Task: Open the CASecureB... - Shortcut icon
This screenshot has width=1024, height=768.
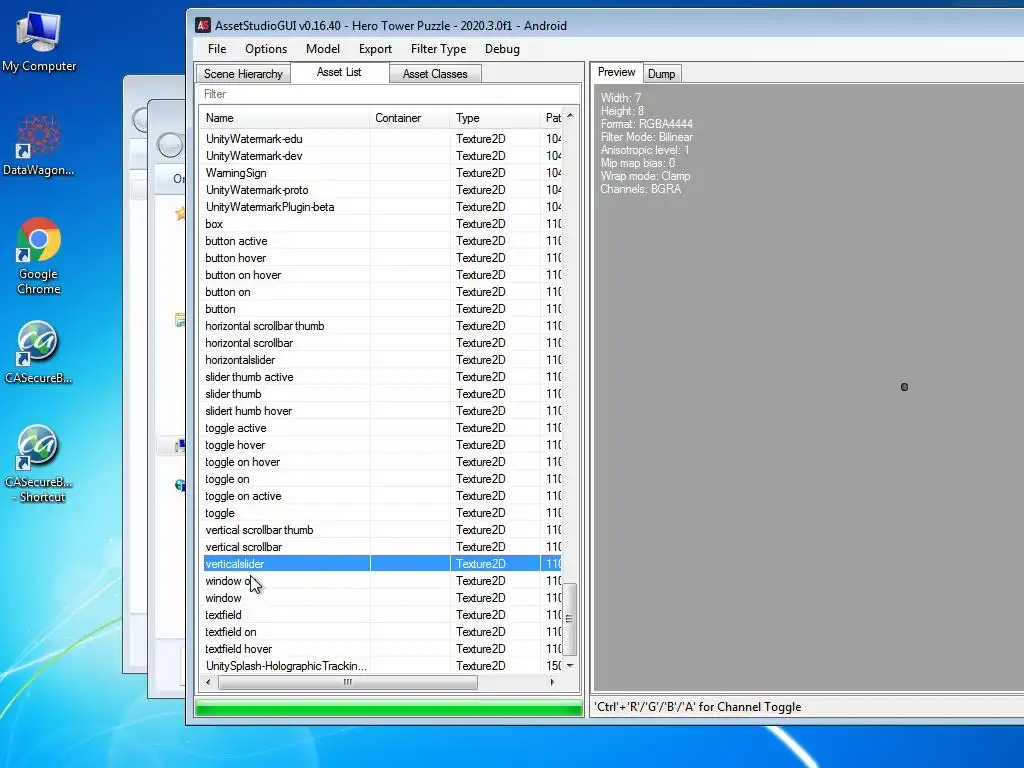Action: click(39, 464)
